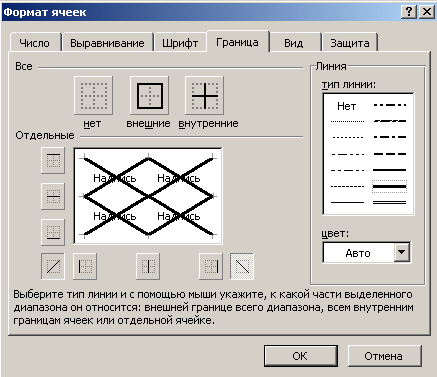Toggle the right border icon

point(211,266)
